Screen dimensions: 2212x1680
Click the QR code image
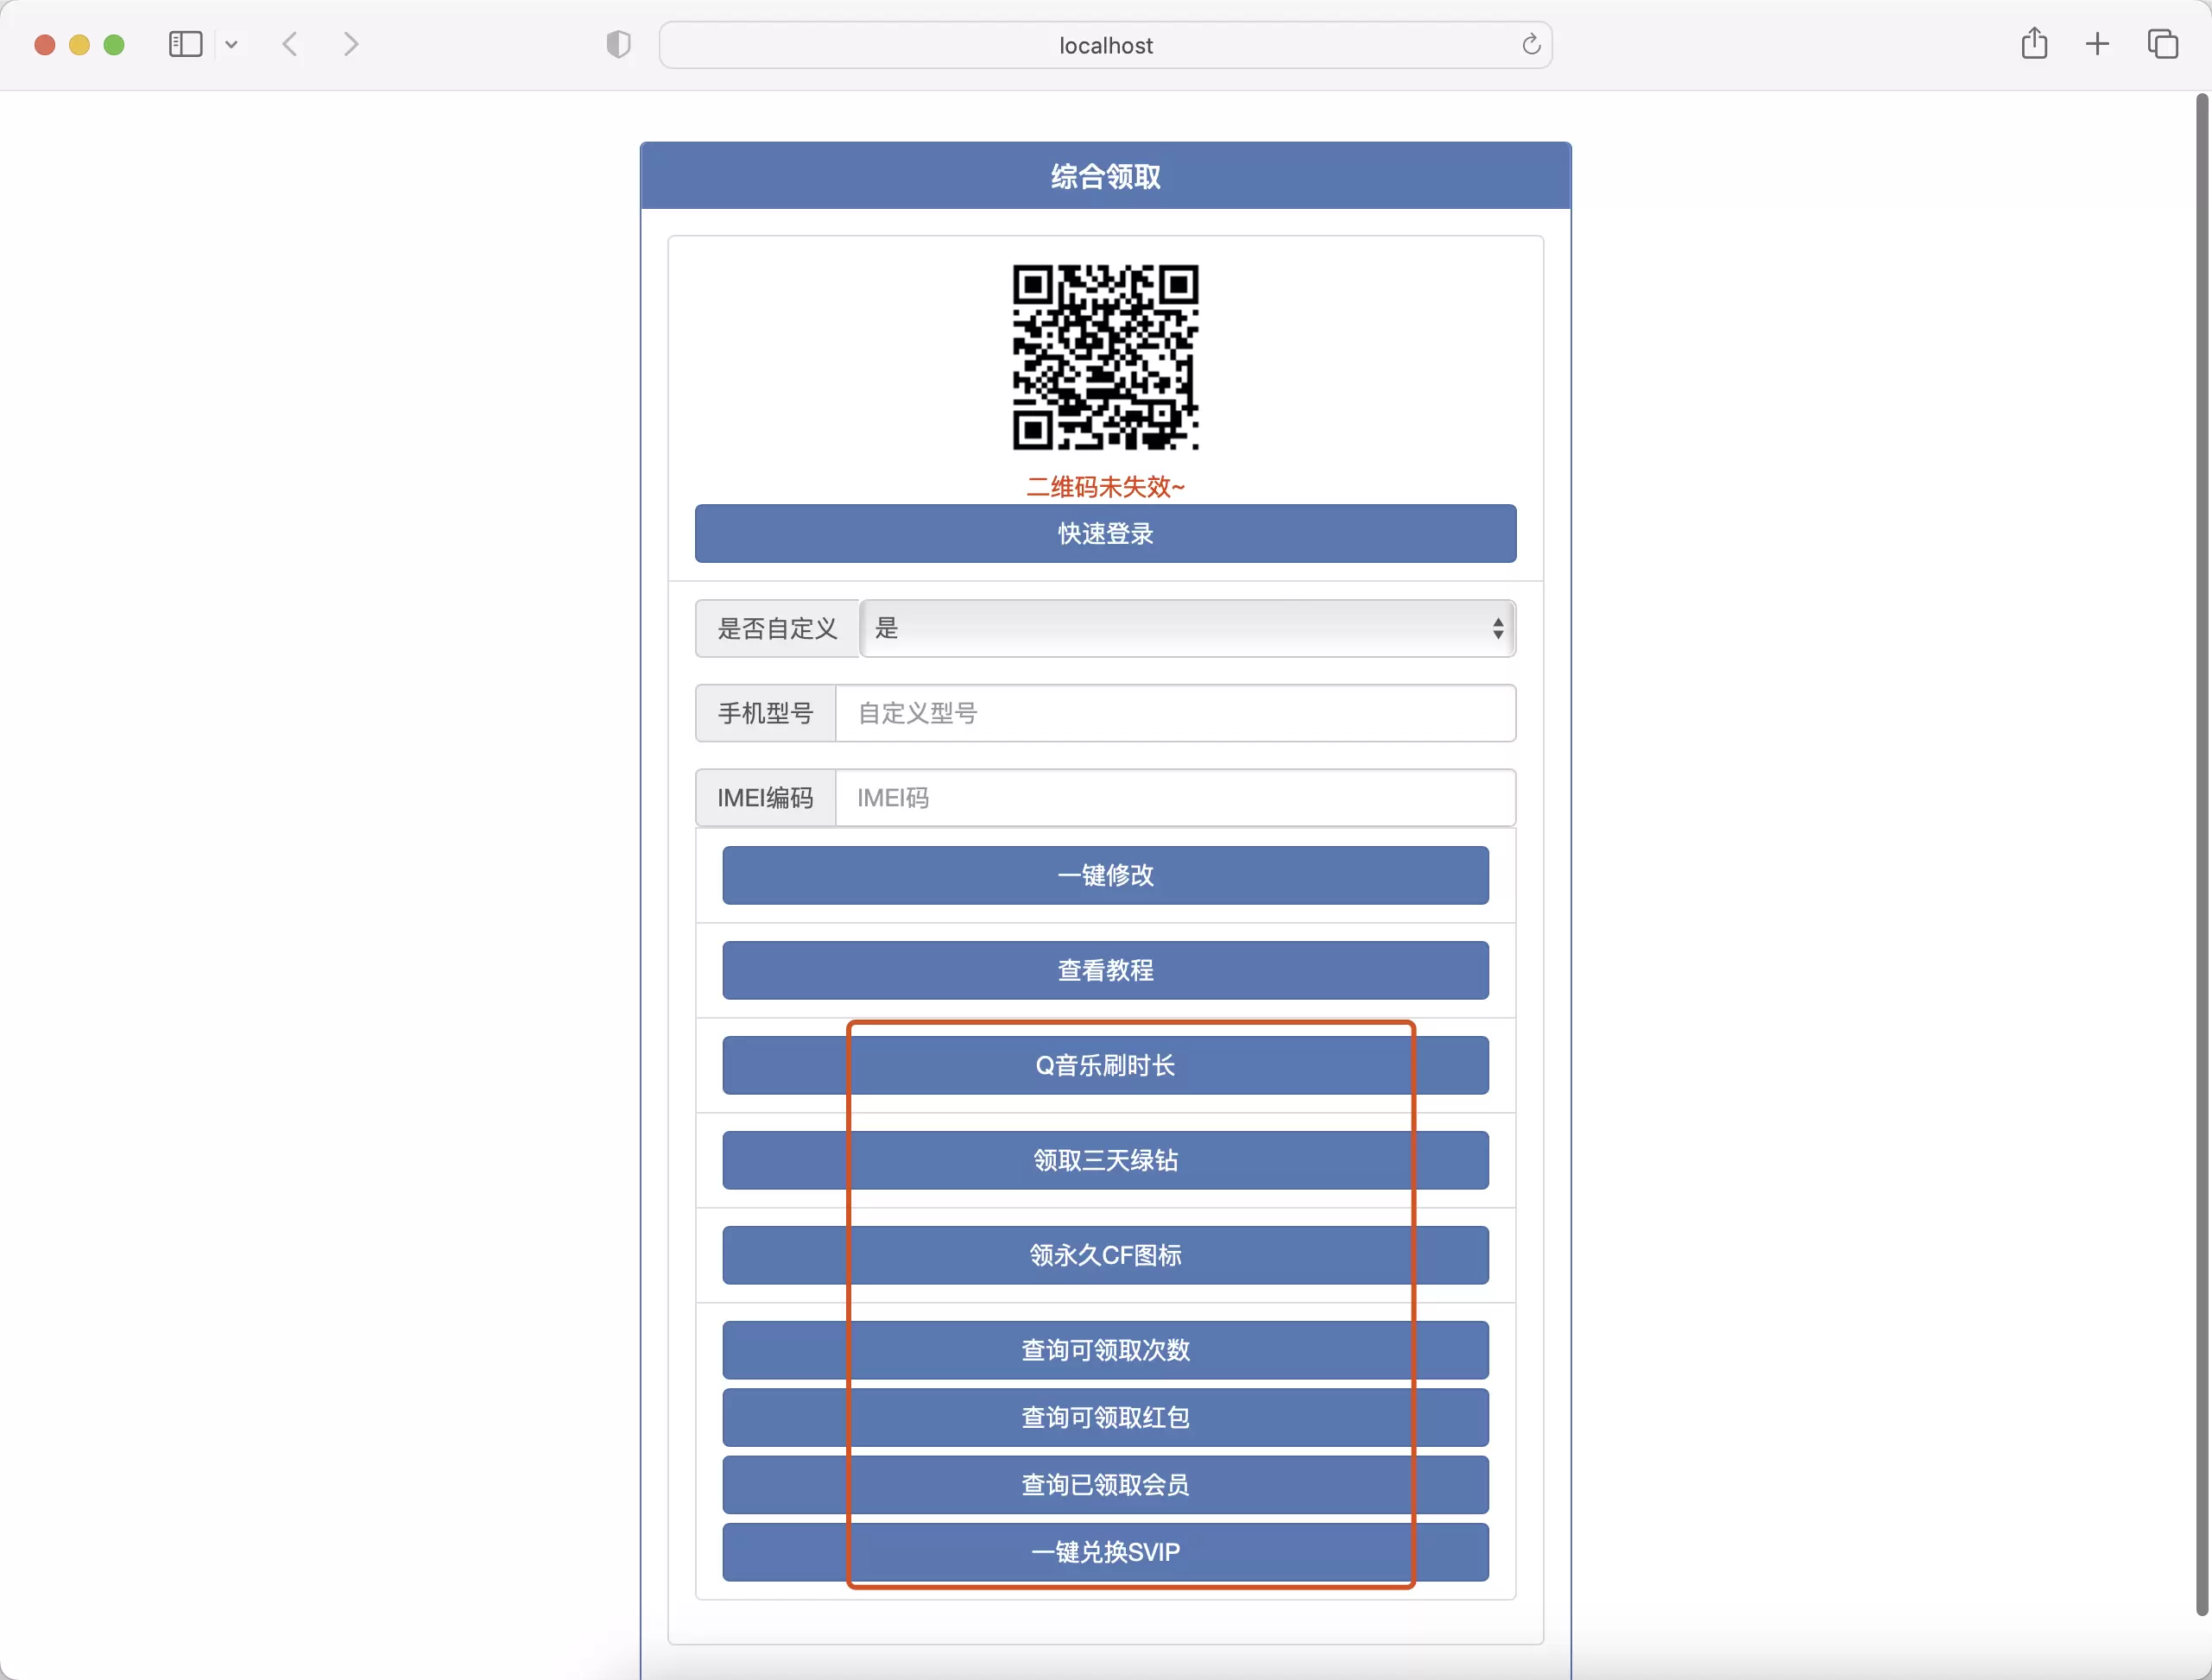tap(1105, 357)
